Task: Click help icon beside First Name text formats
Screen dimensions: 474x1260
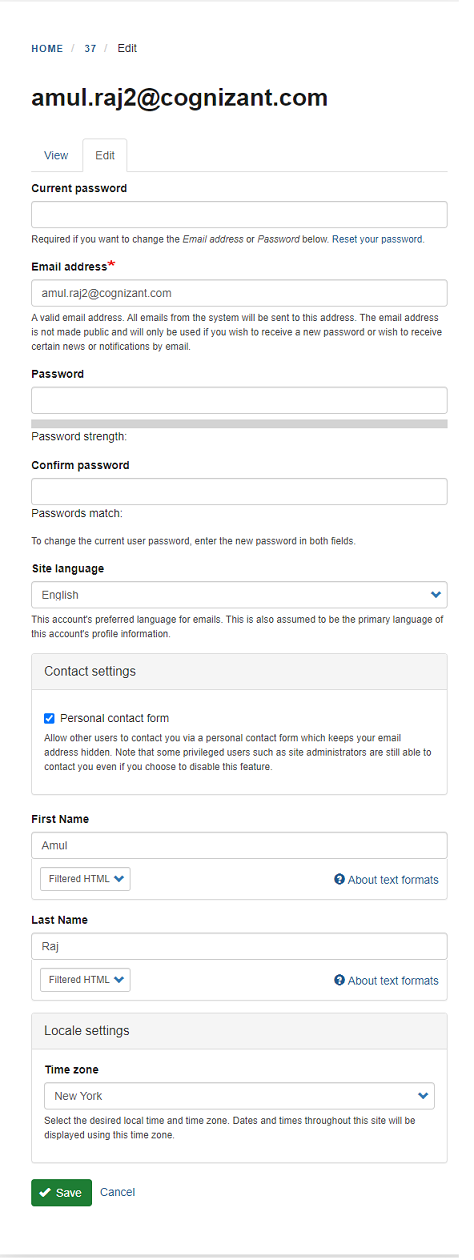Action: [339, 880]
